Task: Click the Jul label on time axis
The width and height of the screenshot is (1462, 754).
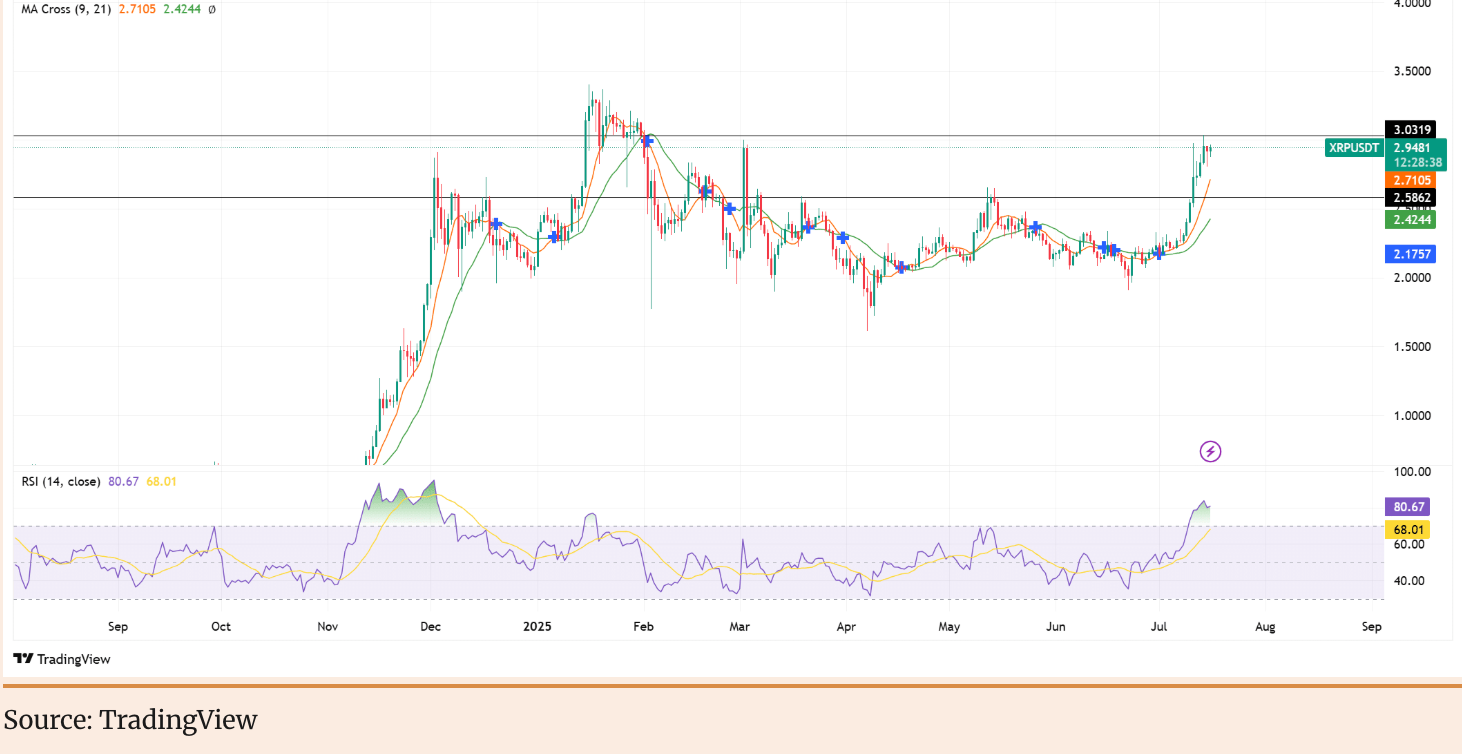Action: tap(1158, 627)
